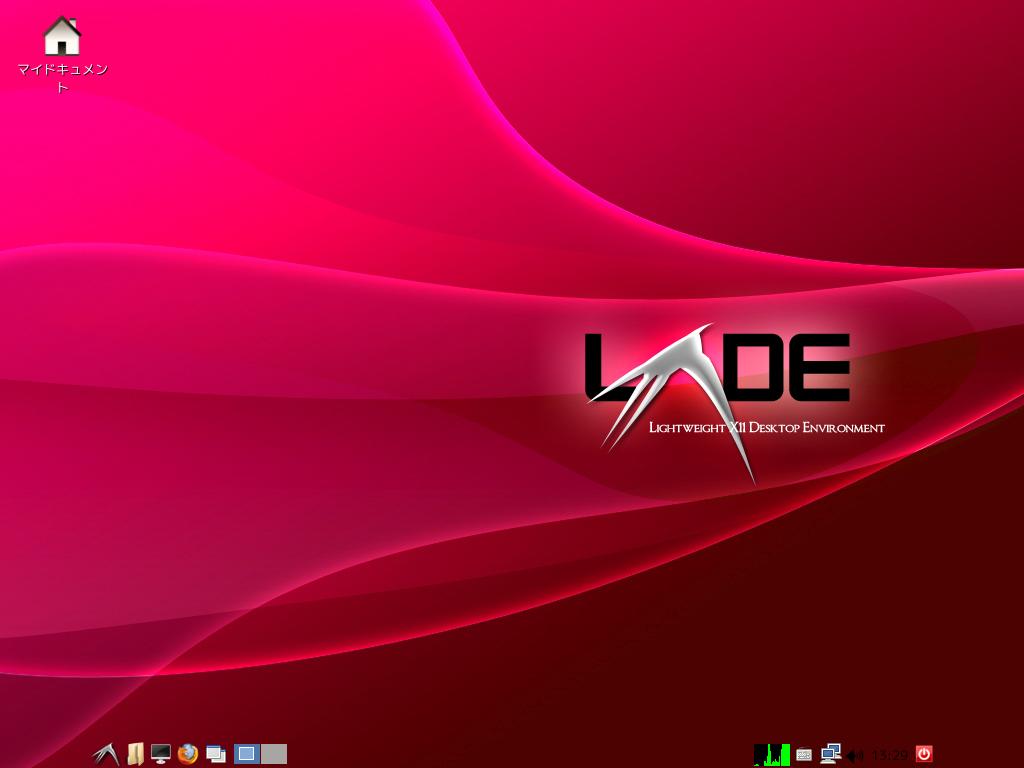
Task: Click the volume speaker icon
Action: click(x=855, y=754)
